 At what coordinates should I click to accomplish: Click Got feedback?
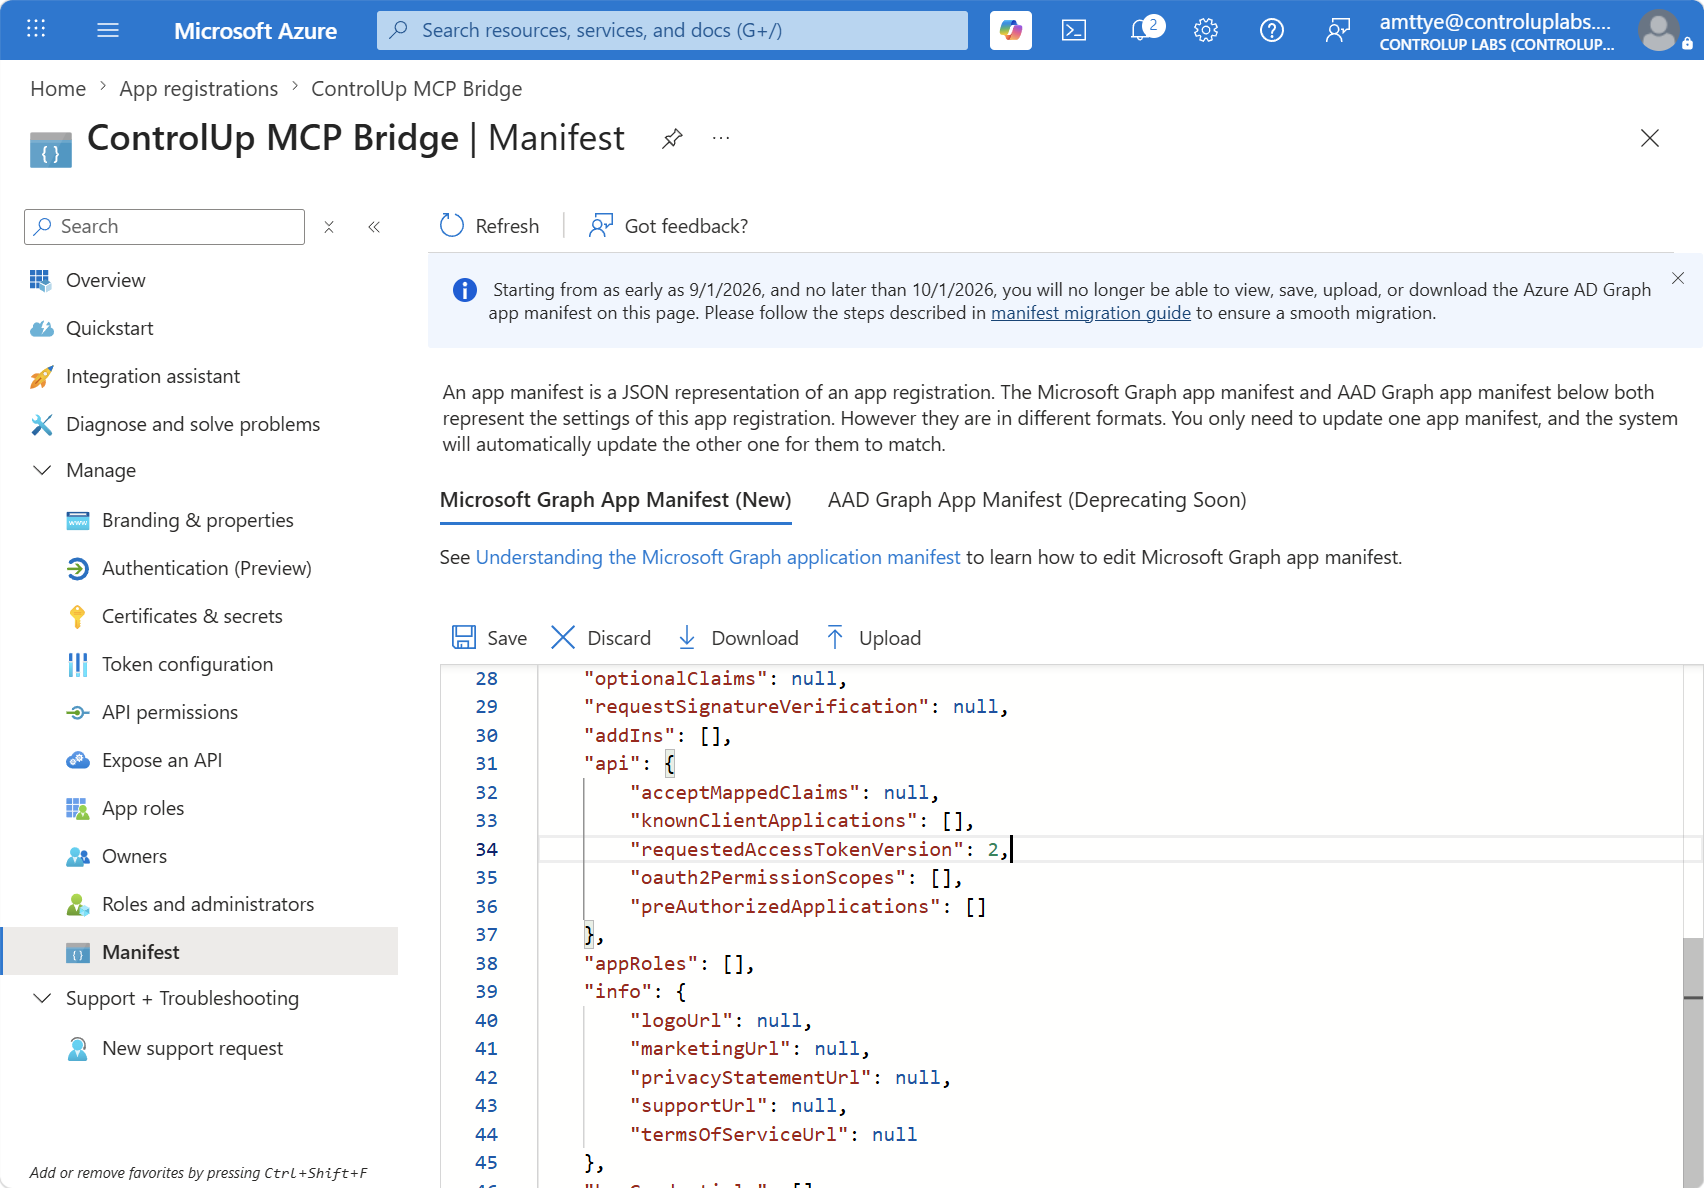tap(668, 226)
